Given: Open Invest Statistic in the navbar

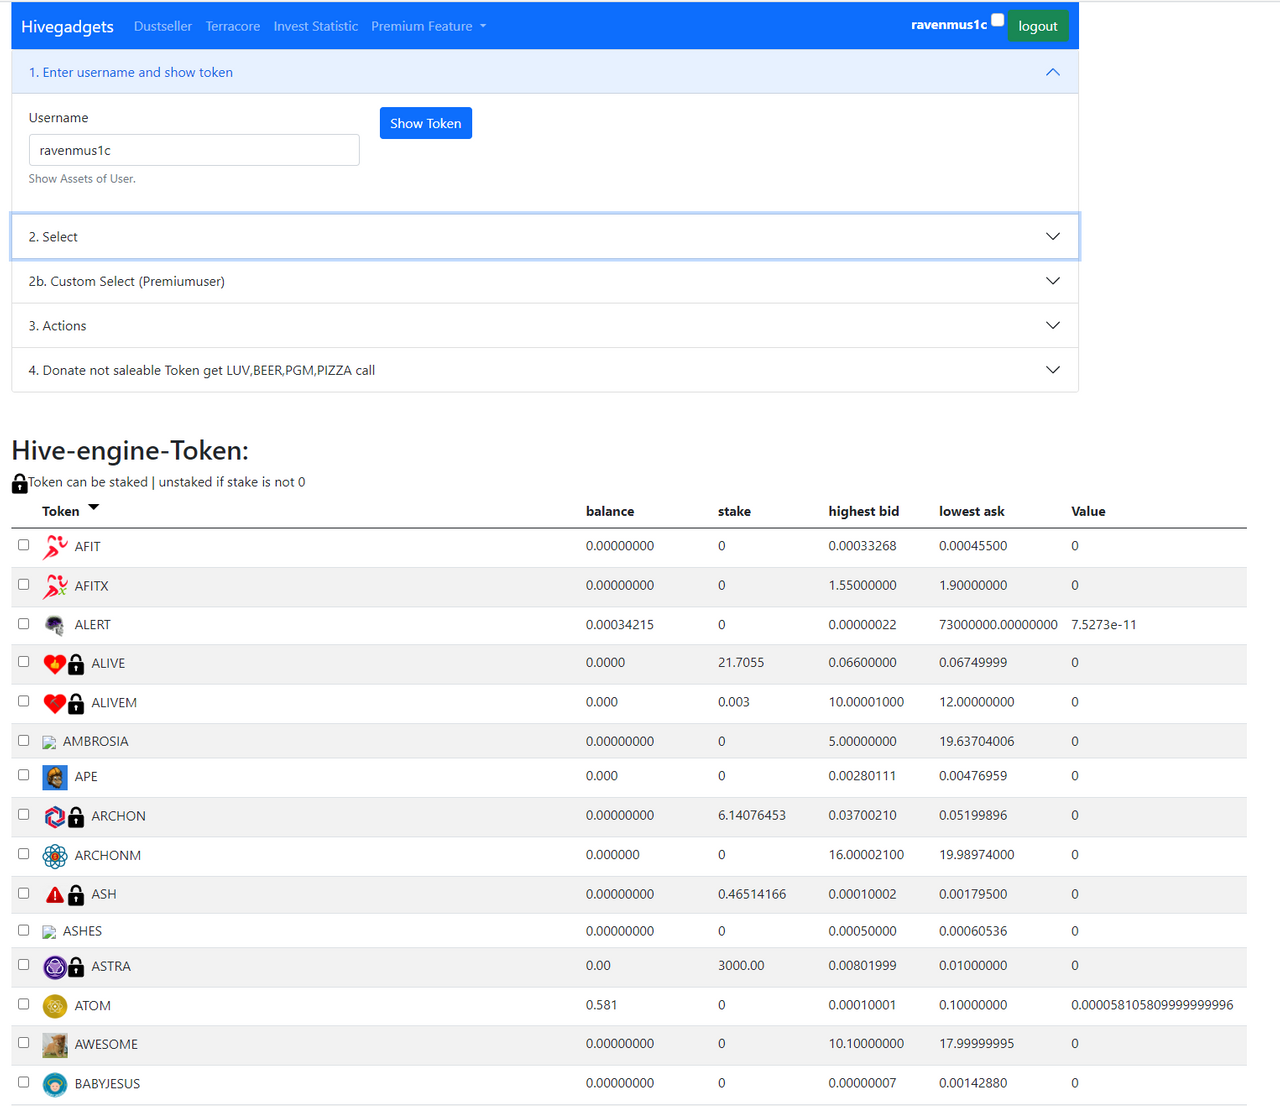Looking at the screenshot, I should [x=316, y=27].
